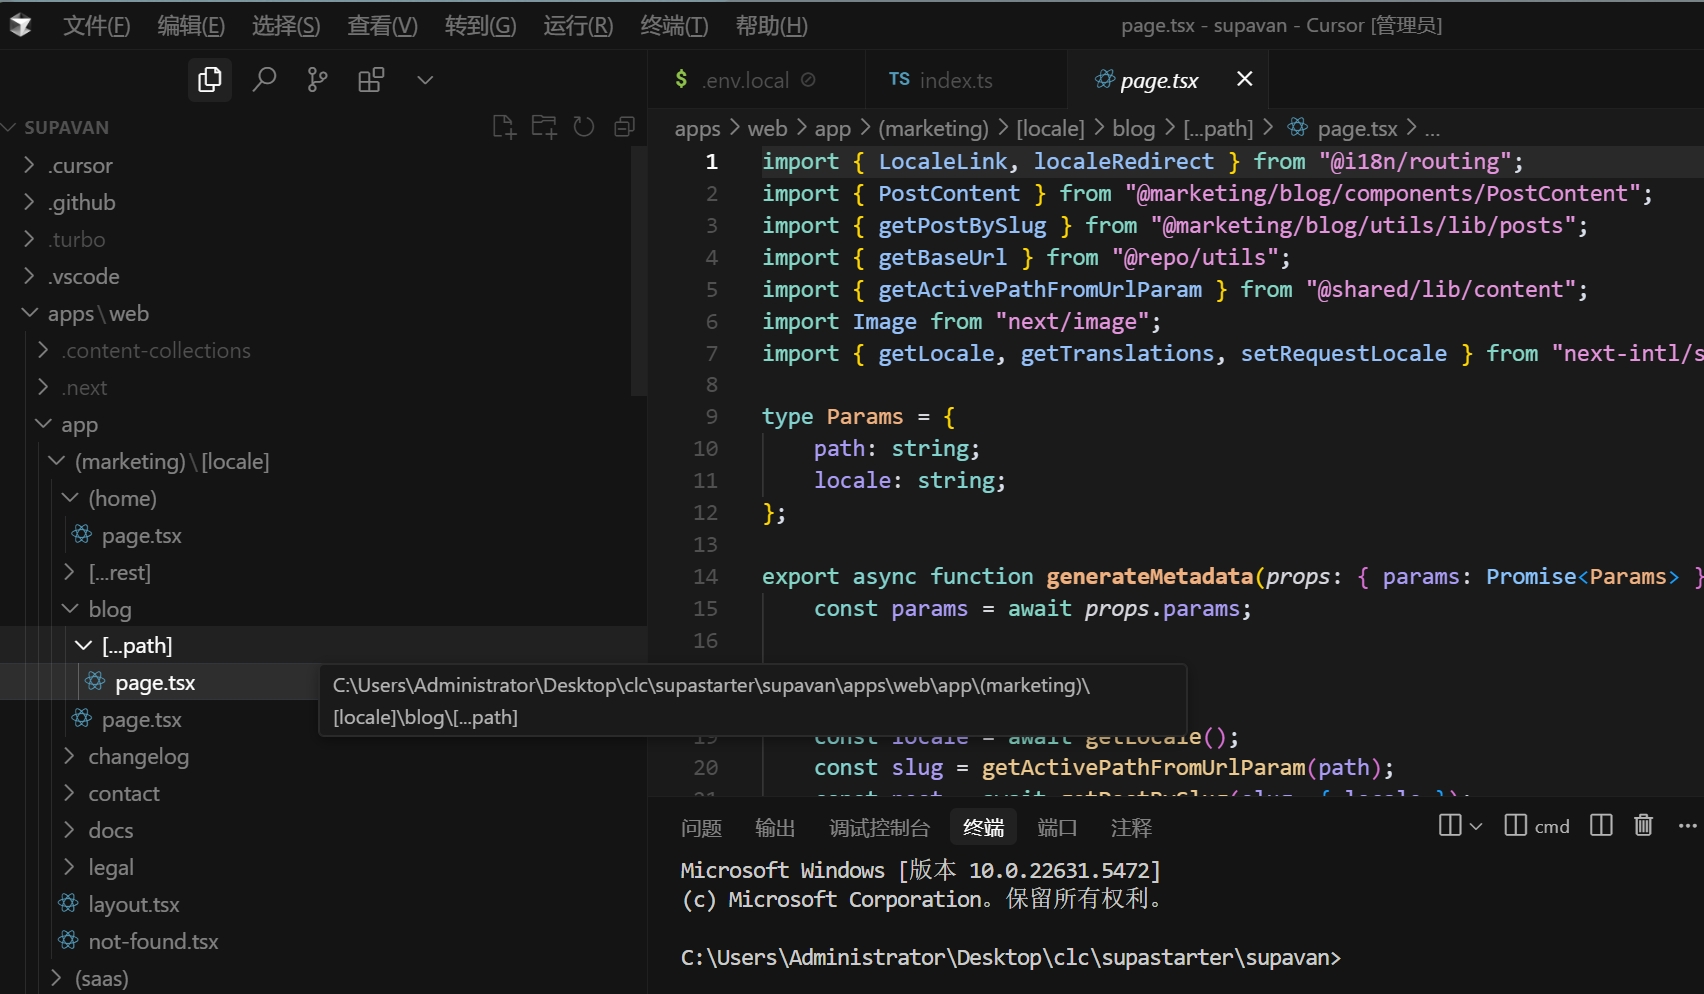Open the Source Control view icon

click(317, 80)
